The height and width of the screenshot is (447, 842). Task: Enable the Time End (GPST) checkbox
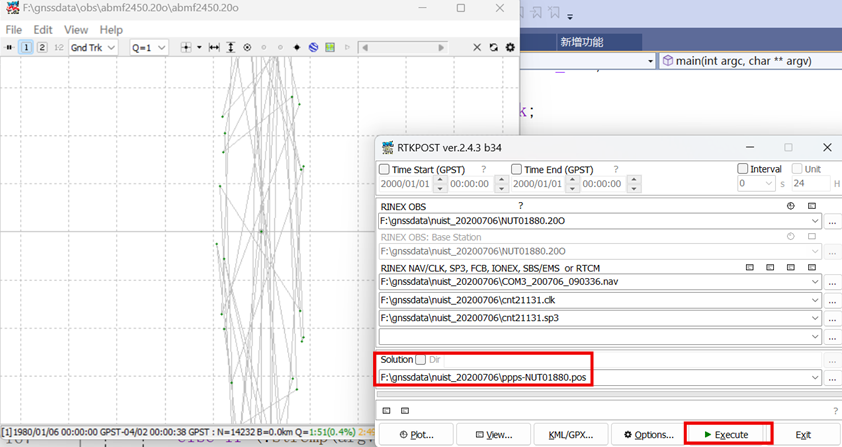coord(517,169)
